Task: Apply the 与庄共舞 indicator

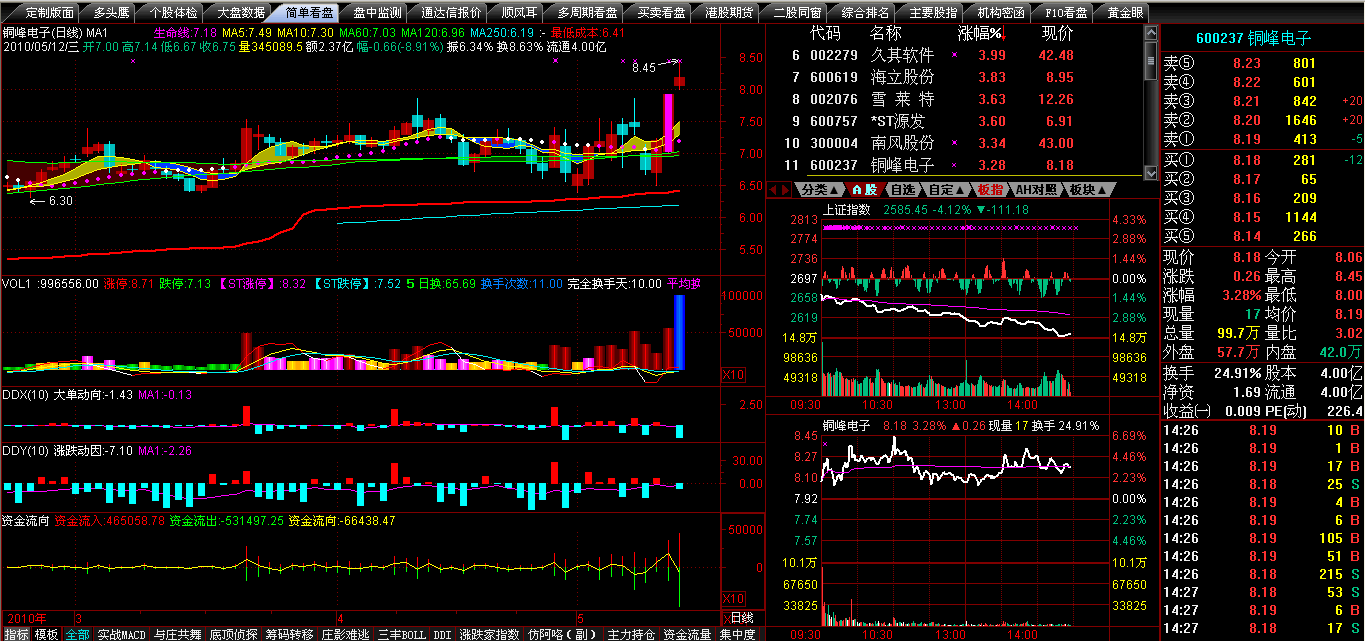Action: pyautogui.click(x=178, y=634)
